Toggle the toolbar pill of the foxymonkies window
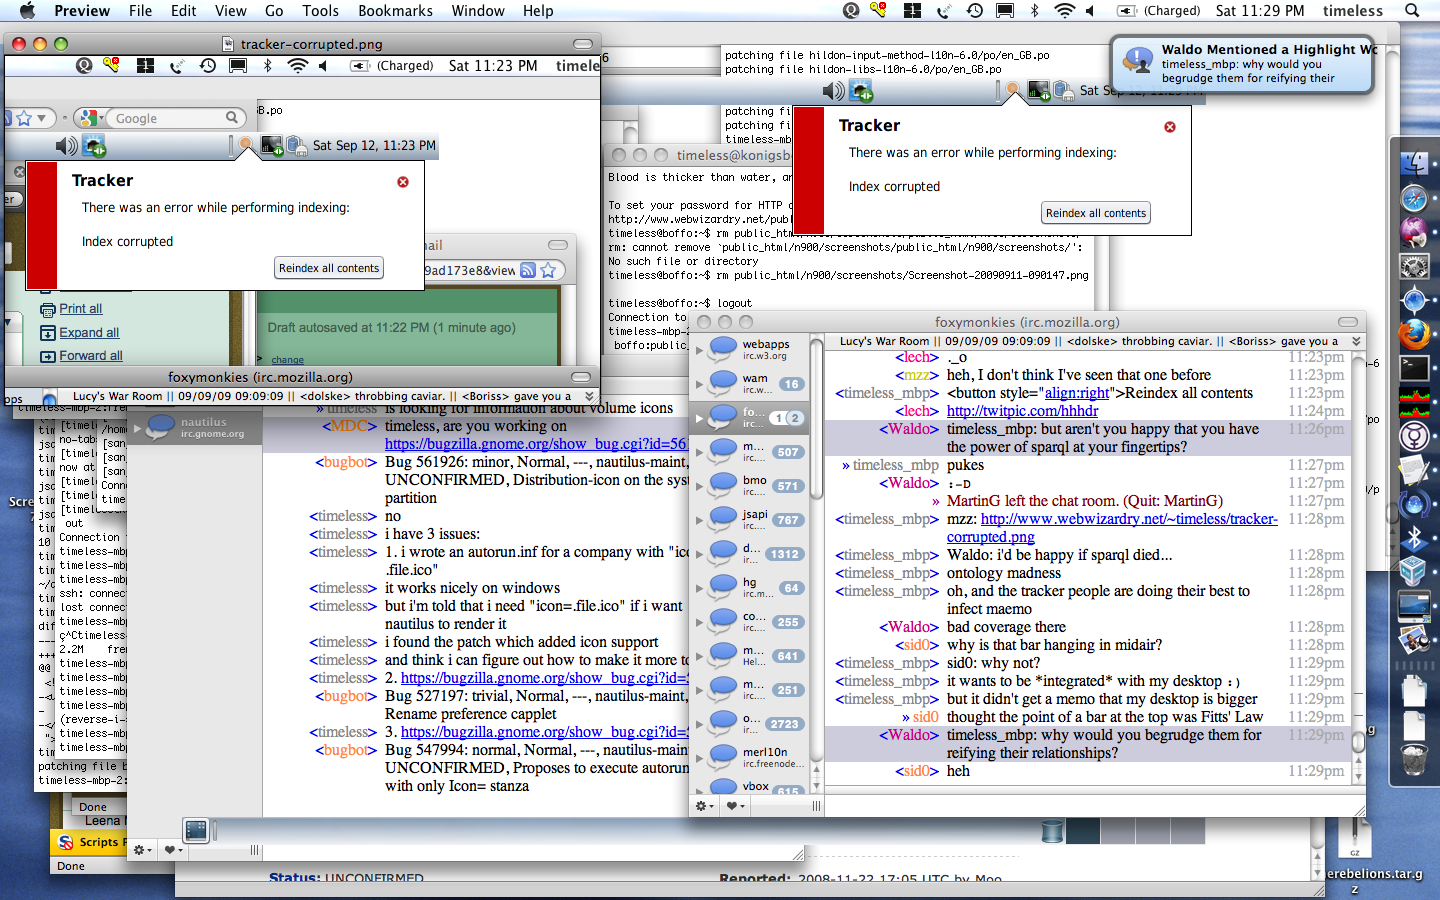 (1348, 322)
